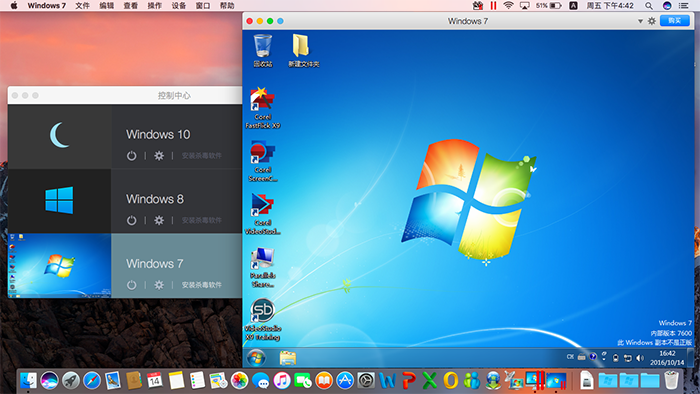
Task: Open the Corel ScreenCap desktop shortcut
Action: pyautogui.click(x=262, y=161)
